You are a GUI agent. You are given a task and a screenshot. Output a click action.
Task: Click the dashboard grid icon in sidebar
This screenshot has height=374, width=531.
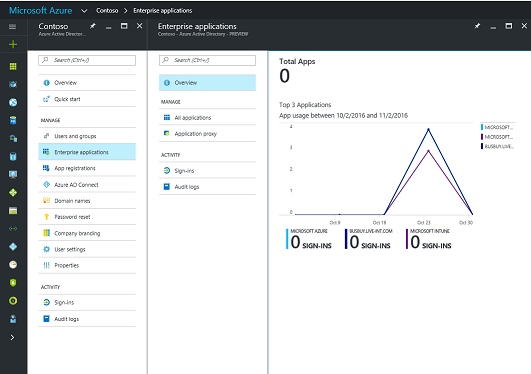click(x=13, y=66)
